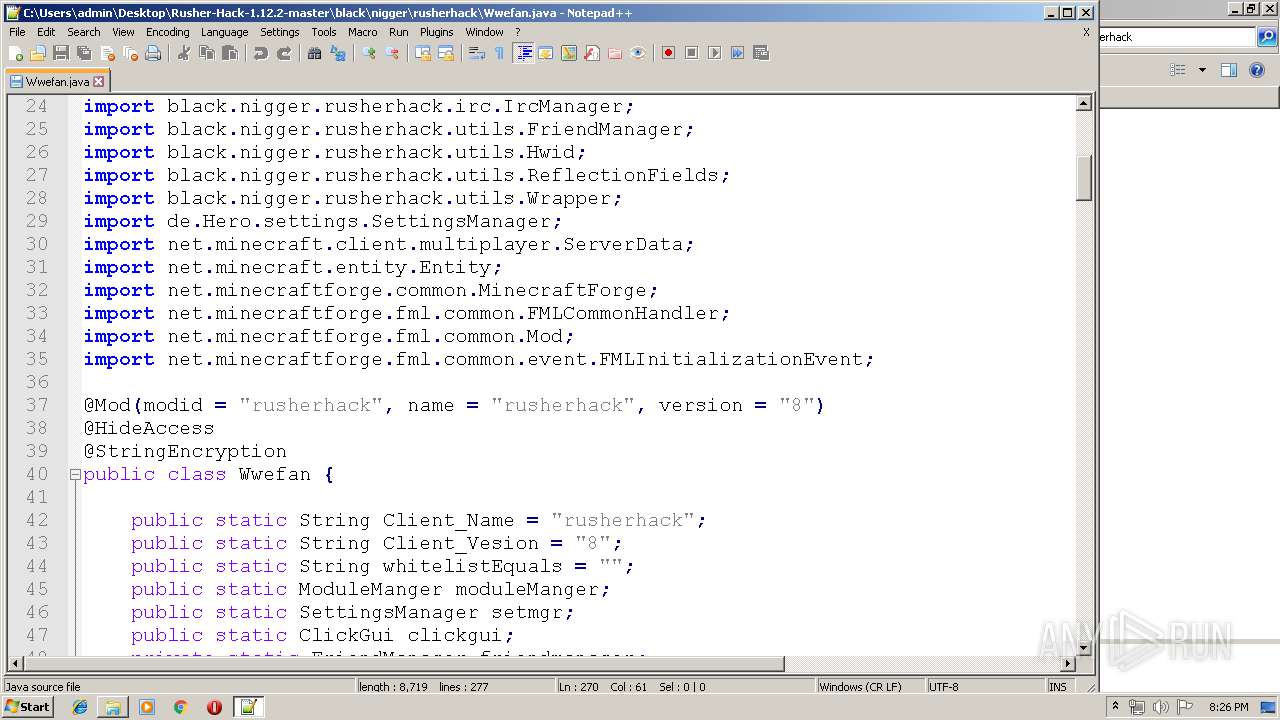Click the Close All toolbar icon
This screenshot has width=1280, height=720.
pos(130,53)
